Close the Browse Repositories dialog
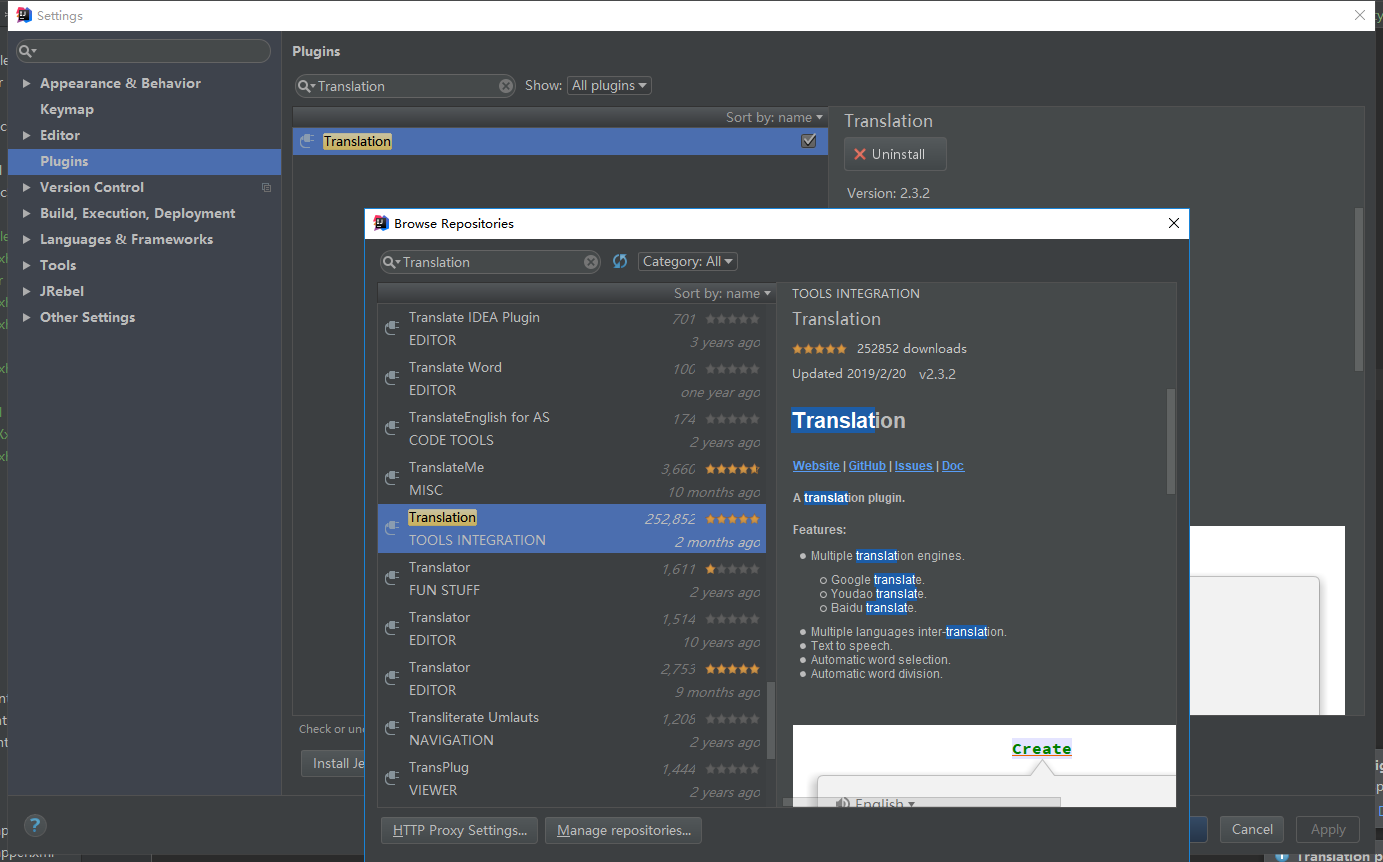The height and width of the screenshot is (862, 1383). coord(1174,223)
